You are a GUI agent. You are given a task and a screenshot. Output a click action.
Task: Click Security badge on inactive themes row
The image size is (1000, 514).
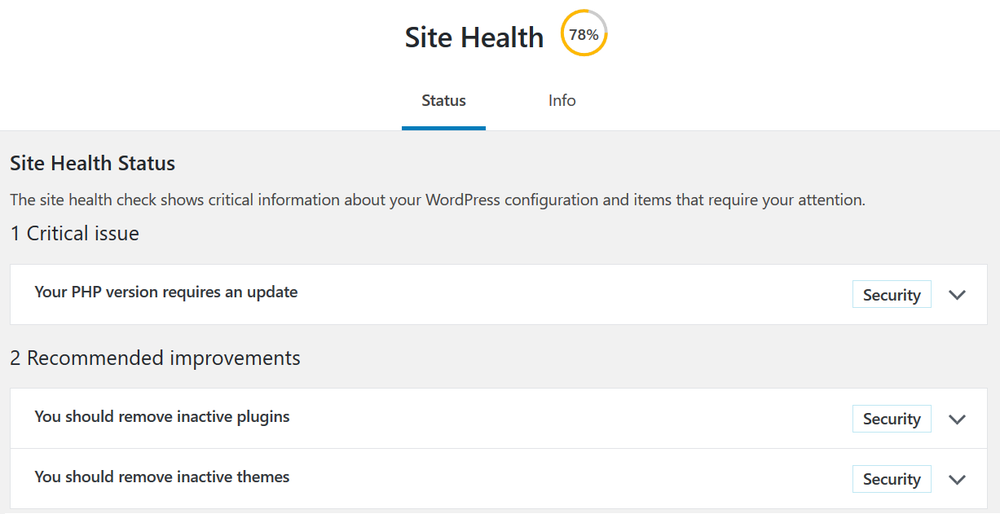[892, 479]
